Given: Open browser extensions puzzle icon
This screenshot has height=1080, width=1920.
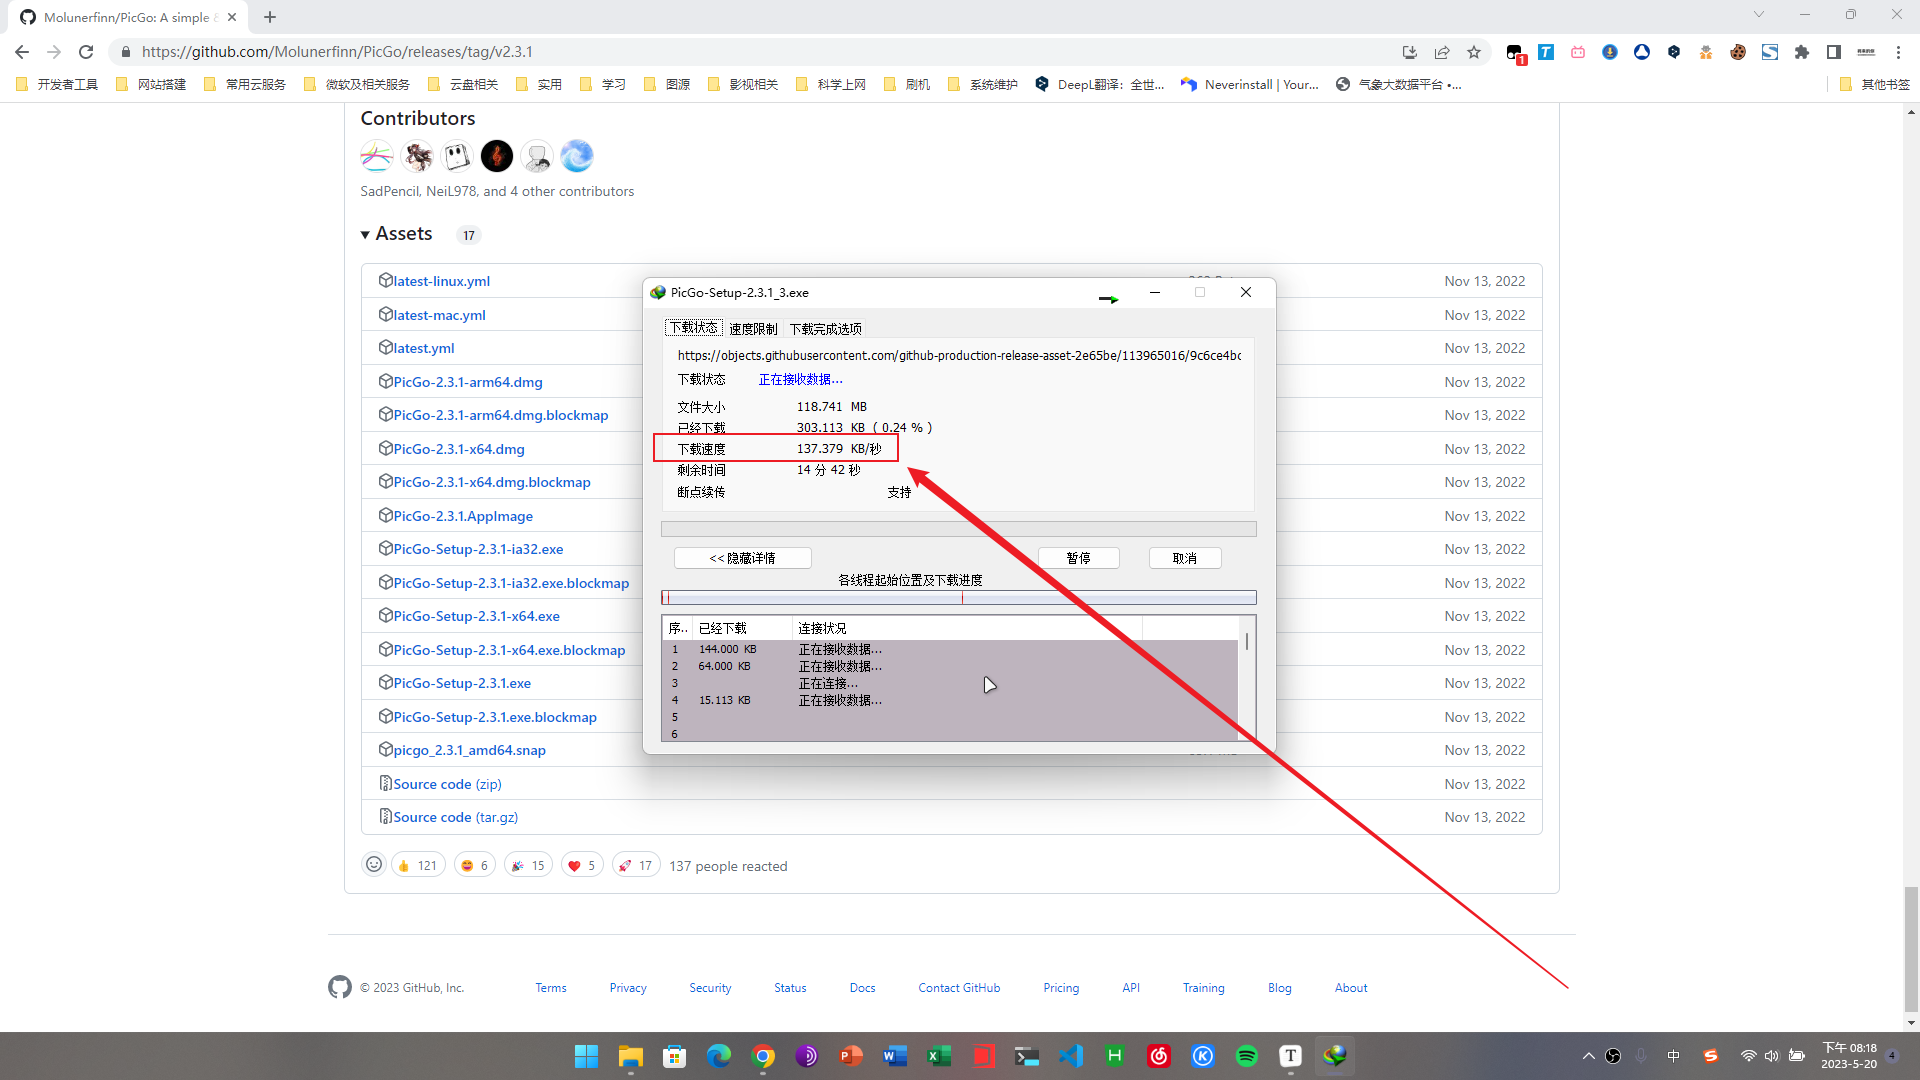Looking at the screenshot, I should pyautogui.click(x=1802, y=52).
